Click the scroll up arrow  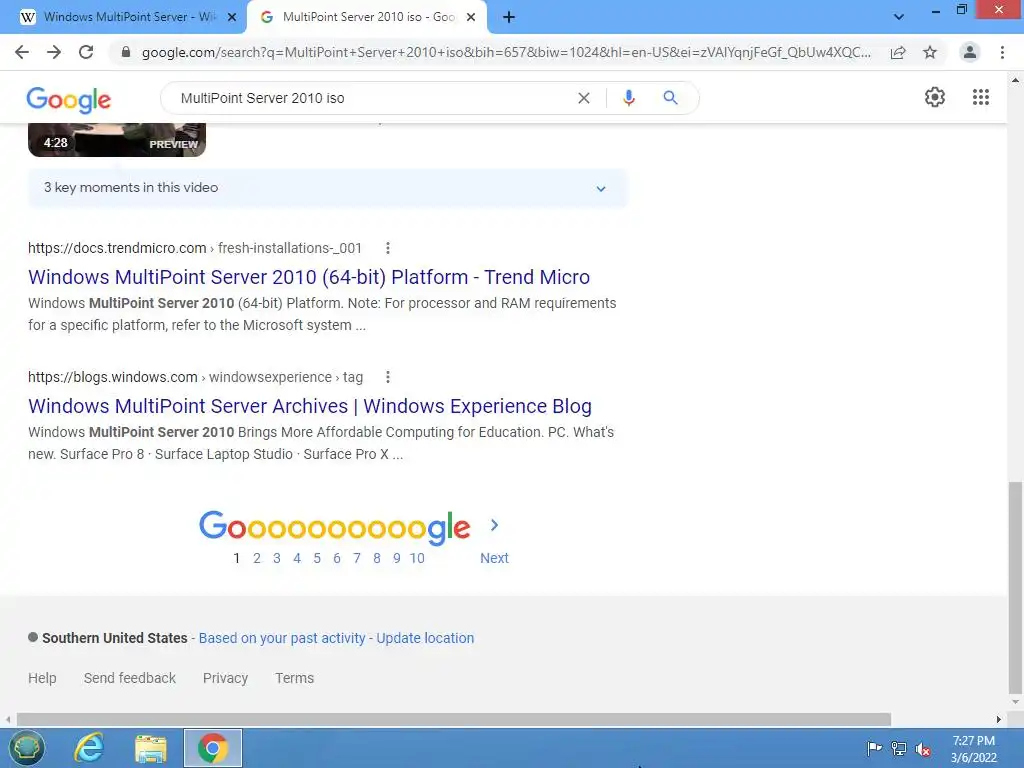(x=1015, y=80)
